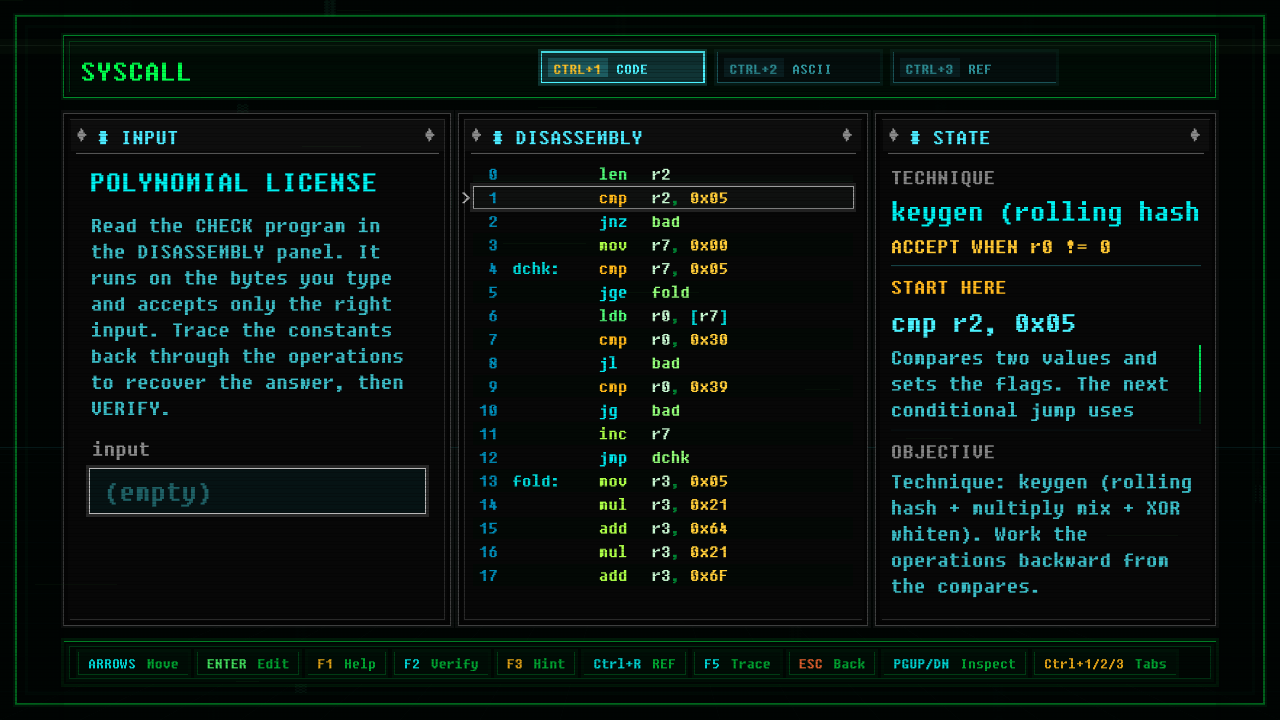1280x720 pixels.
Task: Select line 13 'fold: mov r3, 0x05'
Action: (x=663, y=482)
